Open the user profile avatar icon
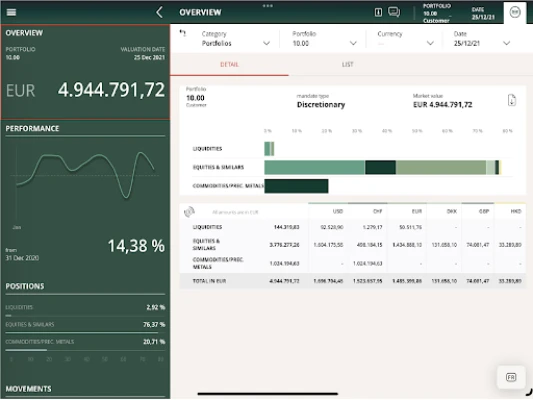 [x=515, y=12]
